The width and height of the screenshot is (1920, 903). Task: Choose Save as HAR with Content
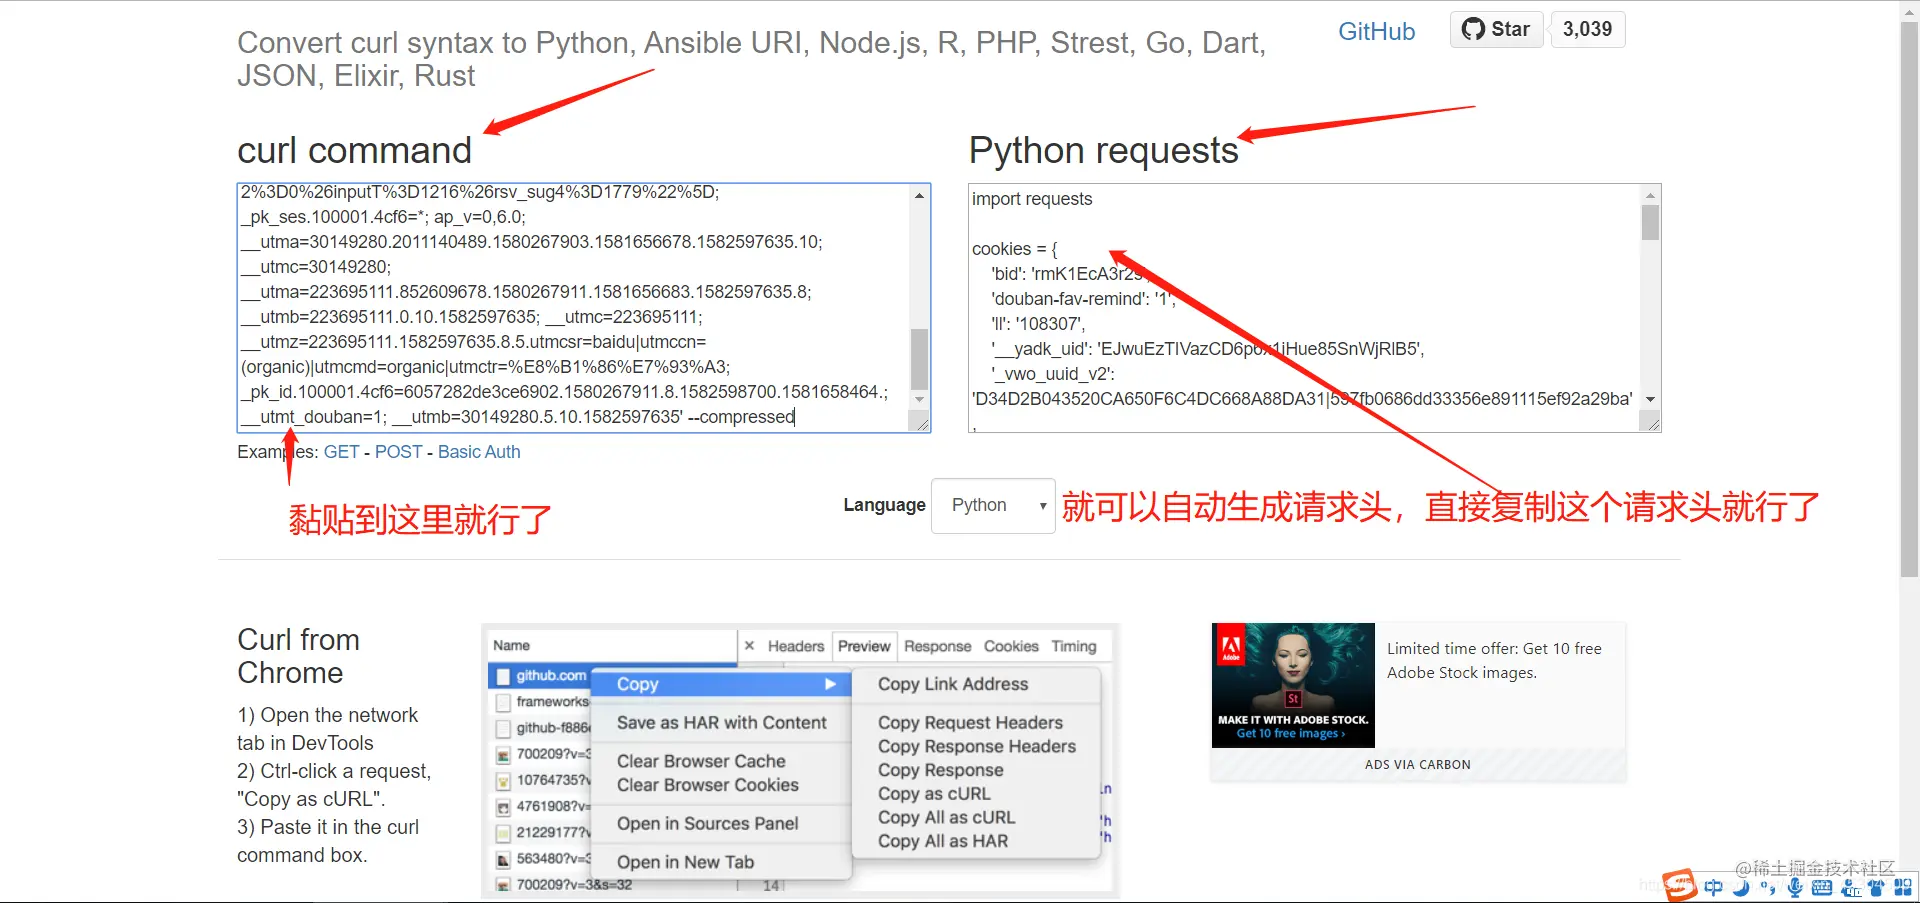[721, 723]
